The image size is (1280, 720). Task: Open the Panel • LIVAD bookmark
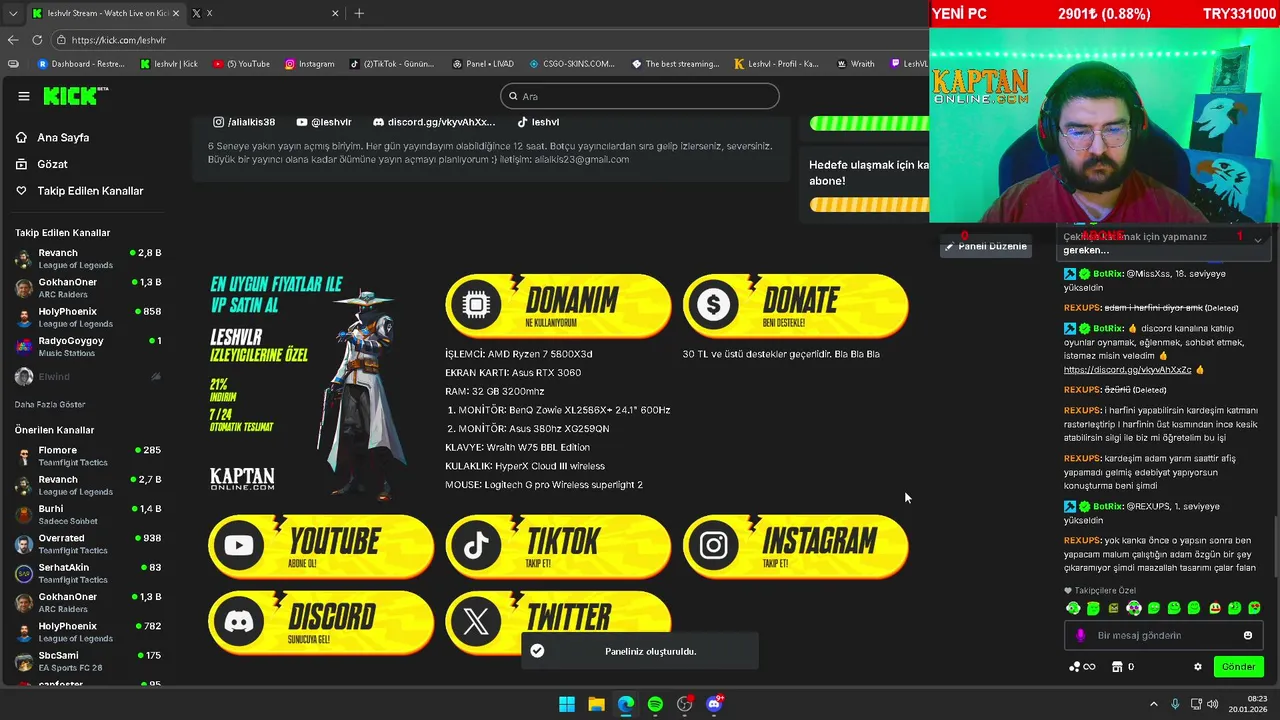482,64
